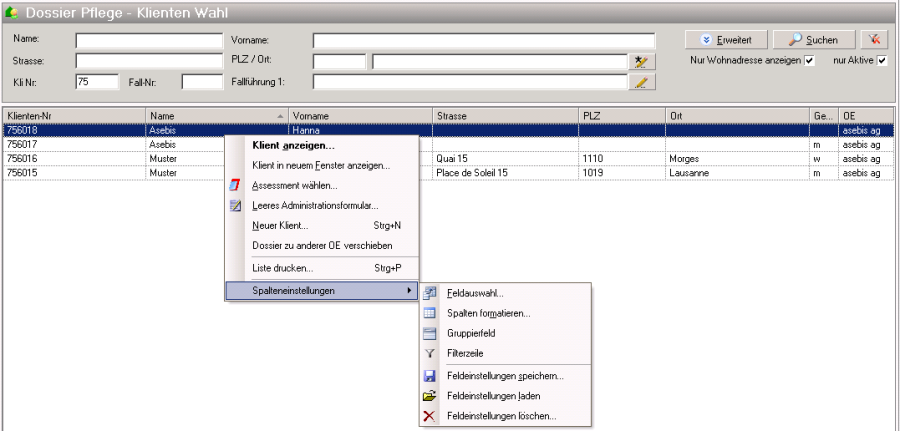Click the Erweitert button
Image resolution: width=900 pixels, height=431 pixels.
(x=726, y=40)
